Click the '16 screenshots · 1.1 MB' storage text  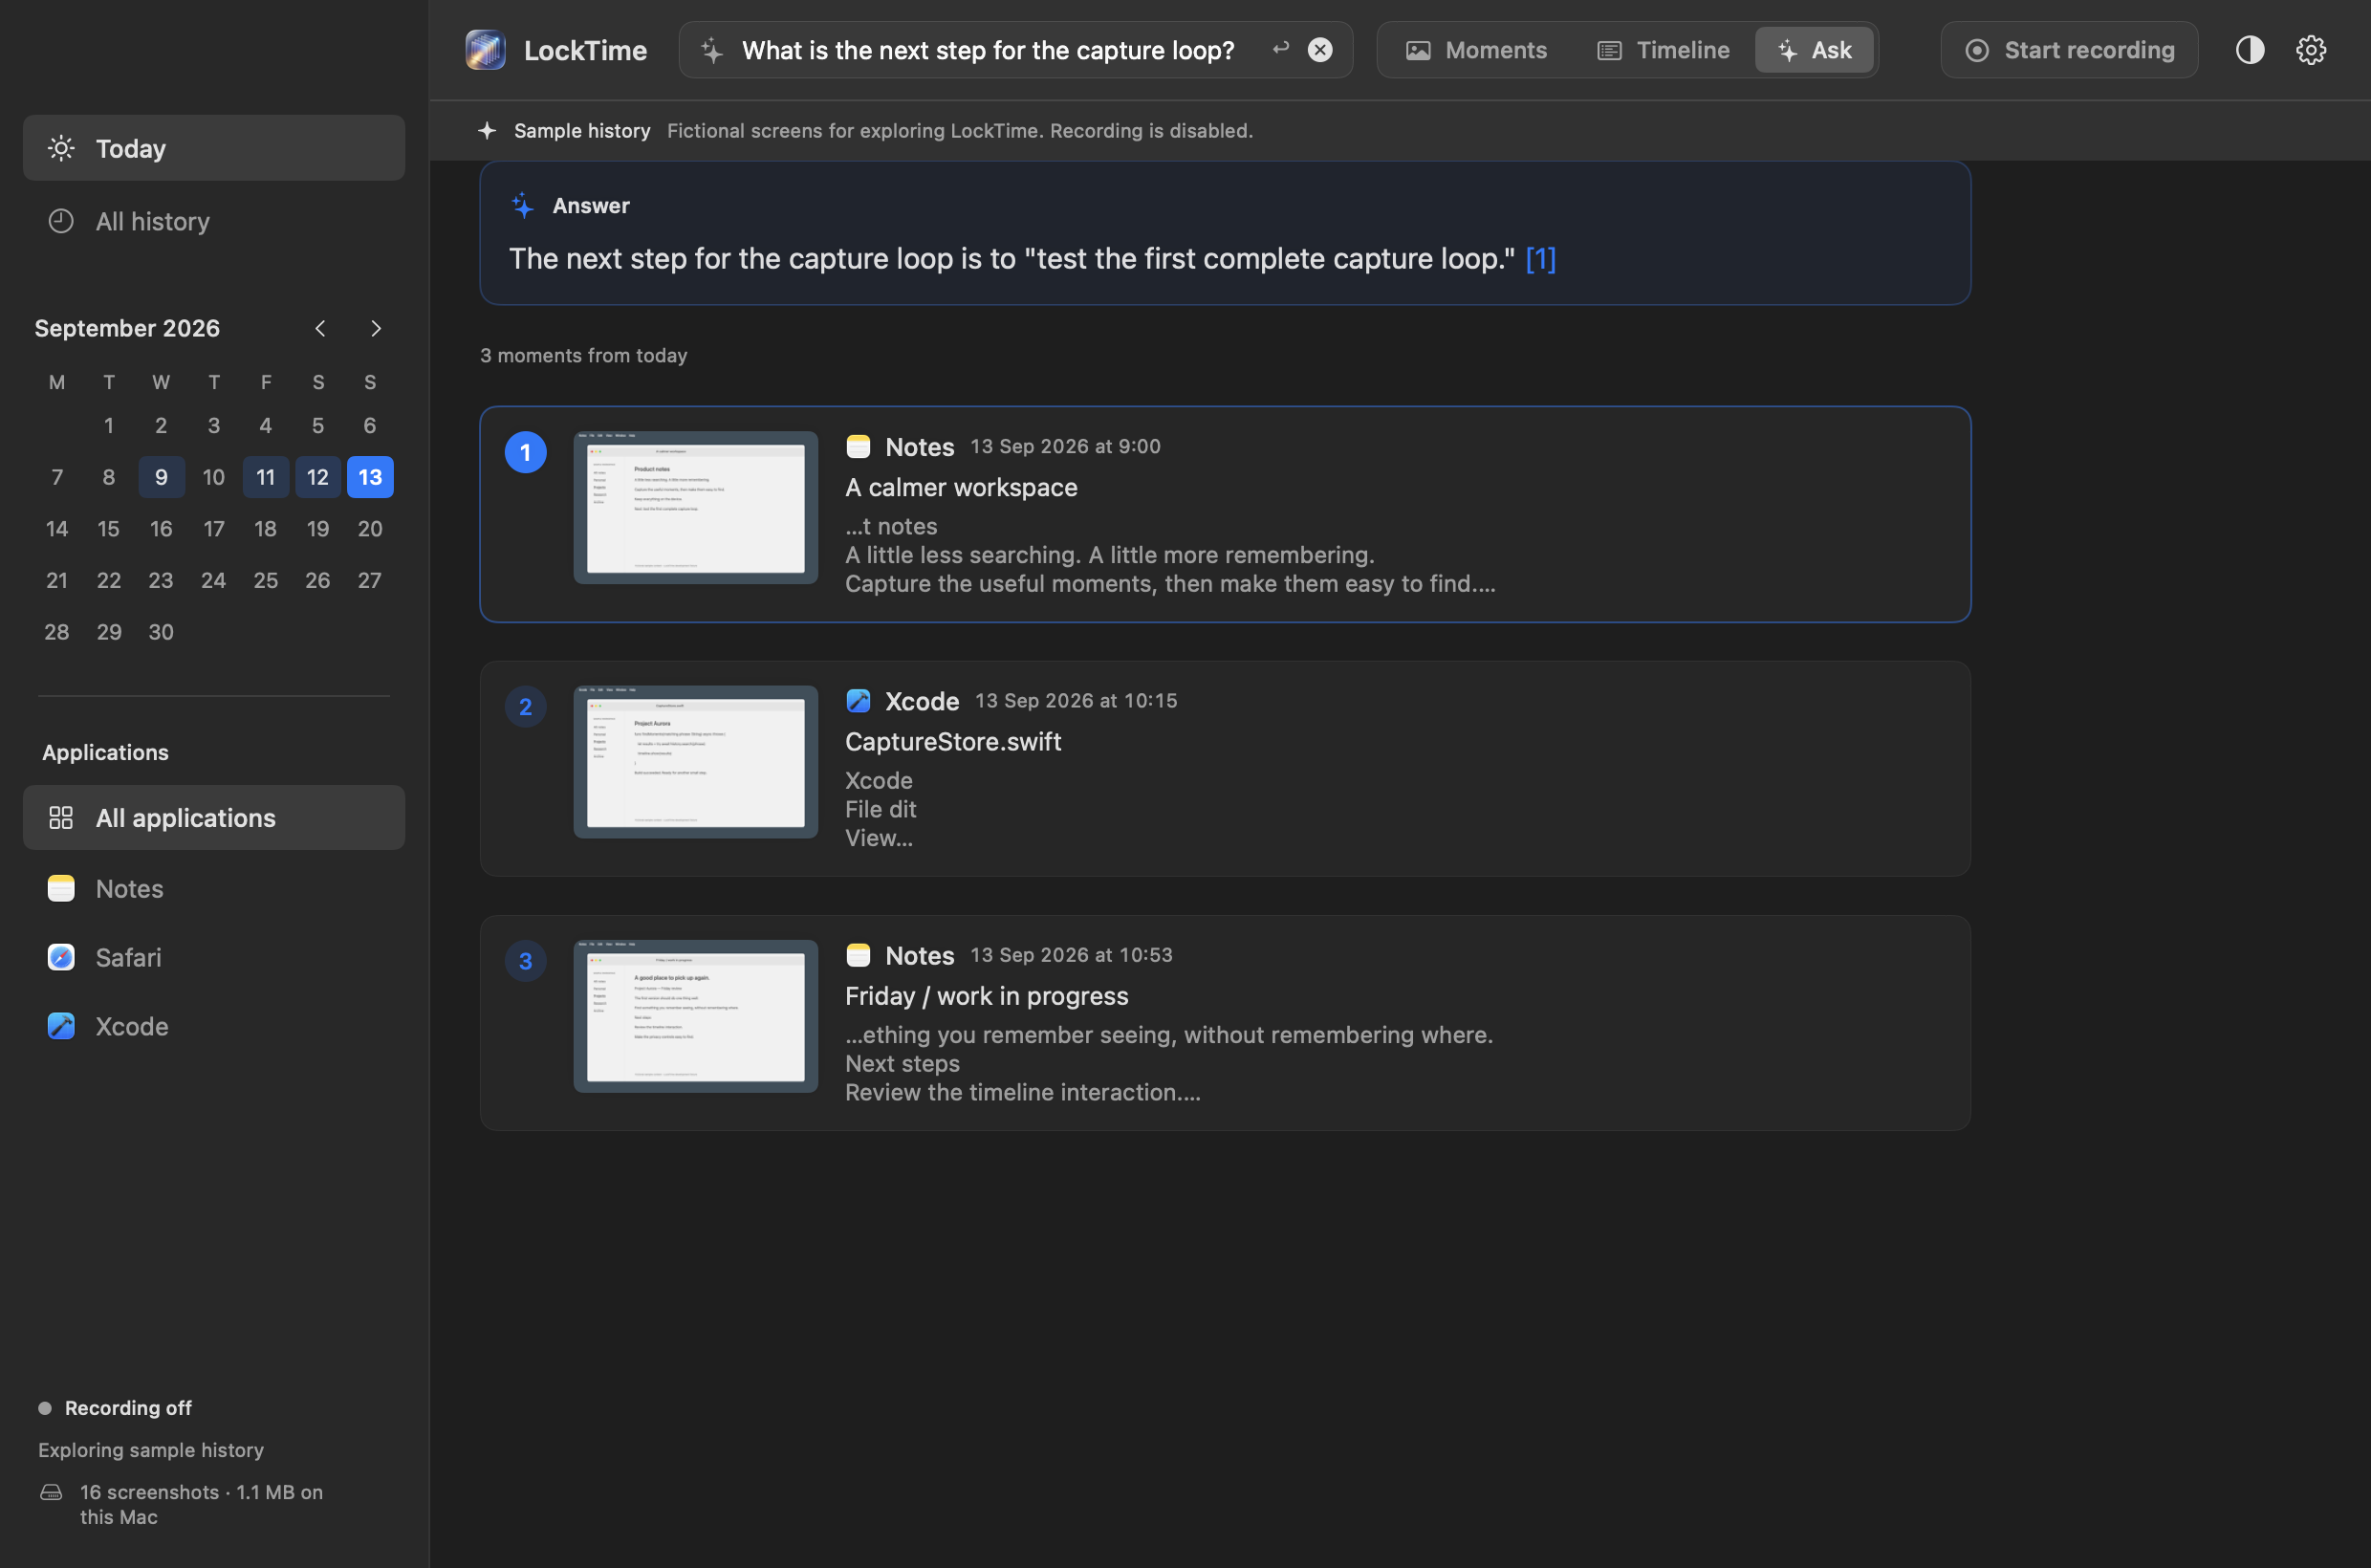coord(201,1504)
